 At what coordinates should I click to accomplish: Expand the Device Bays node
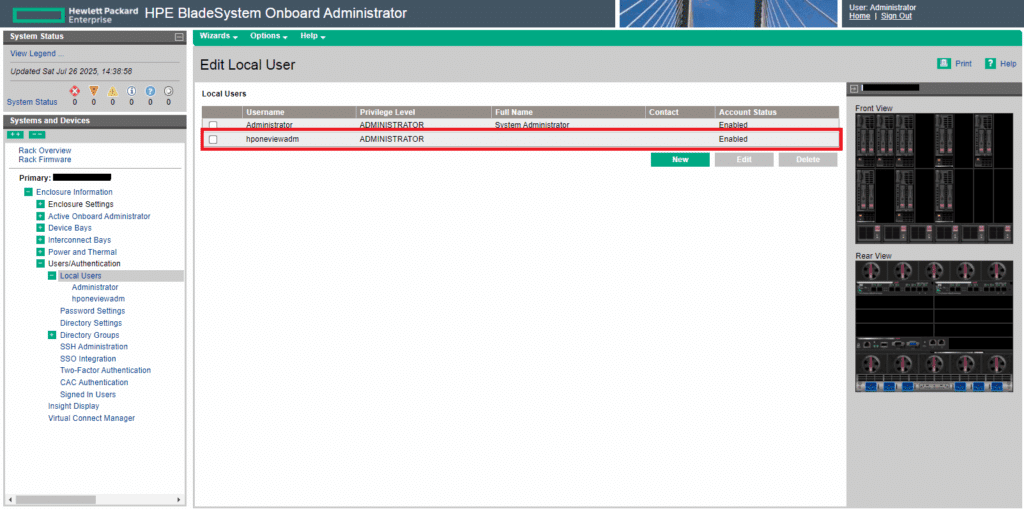pyautogui.click(x=40, y=228)
